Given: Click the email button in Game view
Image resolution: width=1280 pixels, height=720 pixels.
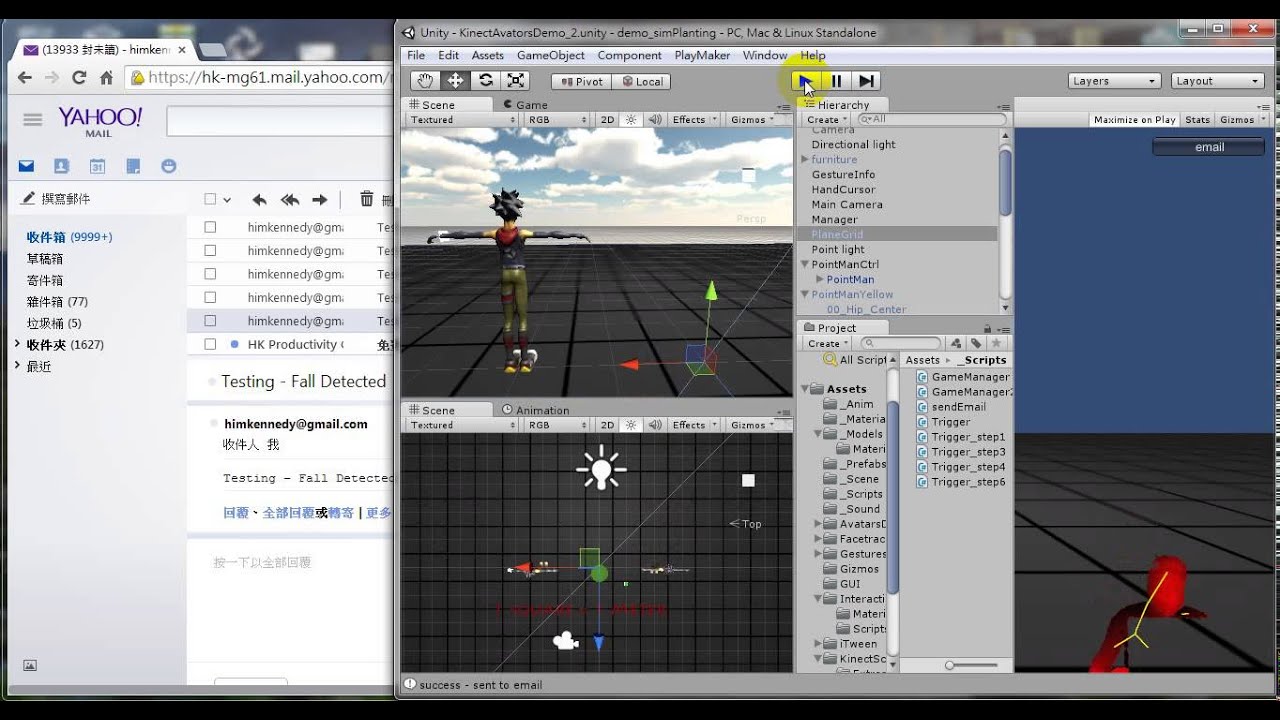Looking at the screenshot, I should [x=1209, y=147].
